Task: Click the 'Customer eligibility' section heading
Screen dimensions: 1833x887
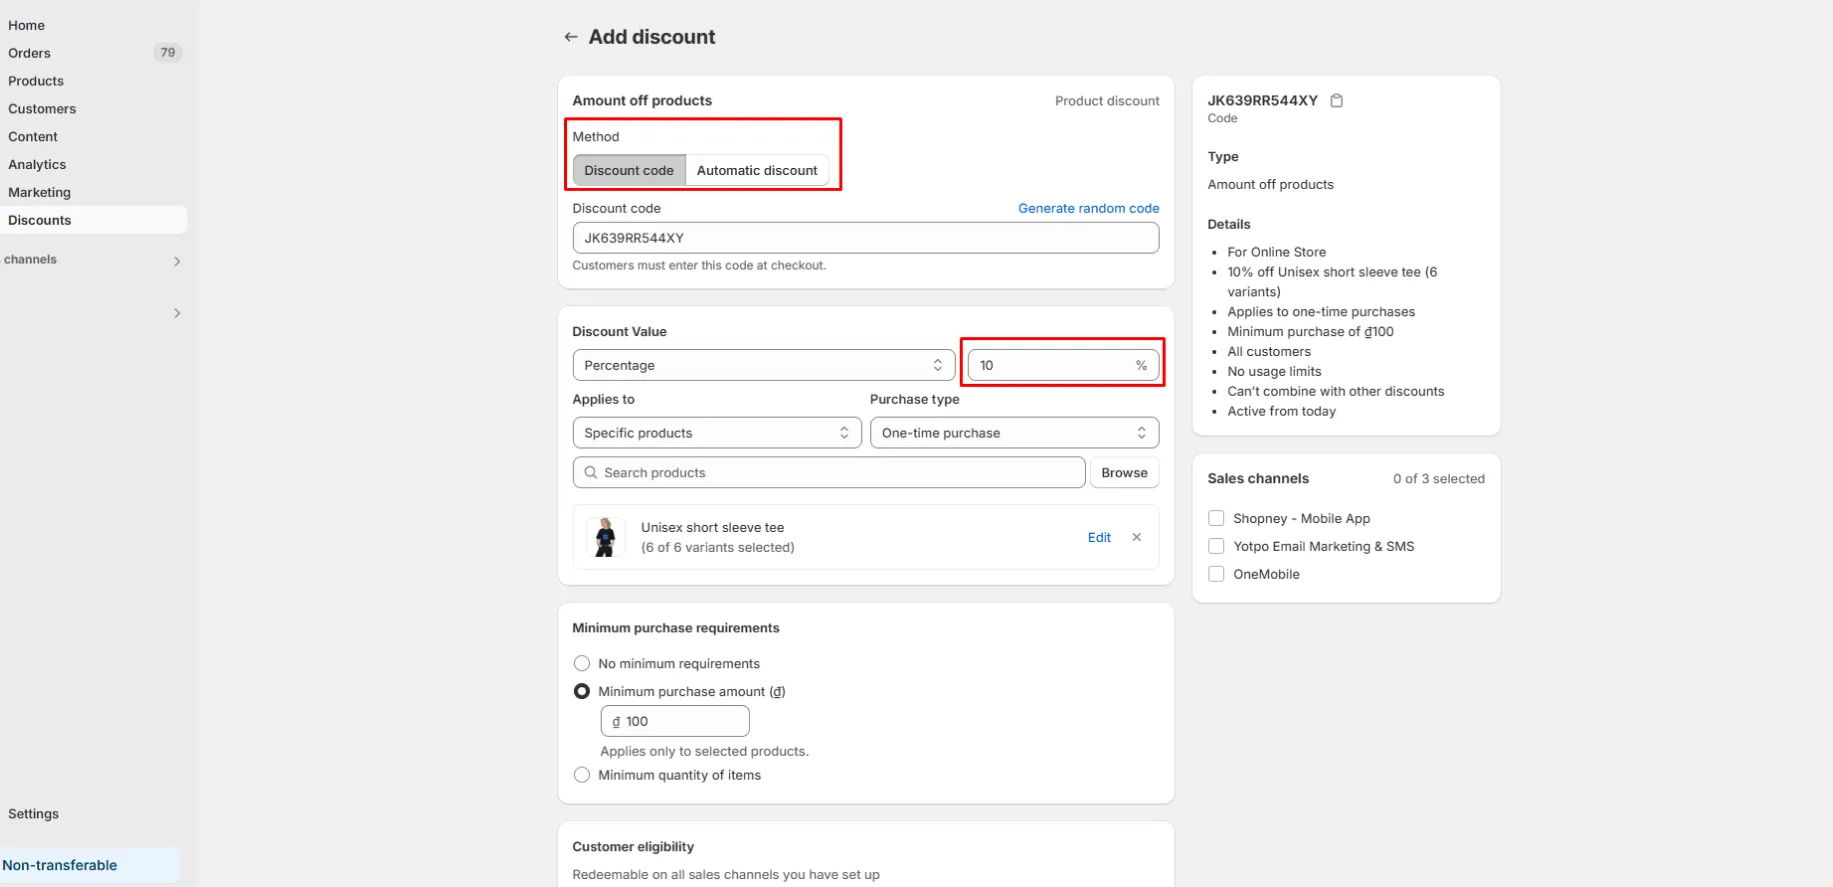Action: pyautogui.click(x=633, y=846)
